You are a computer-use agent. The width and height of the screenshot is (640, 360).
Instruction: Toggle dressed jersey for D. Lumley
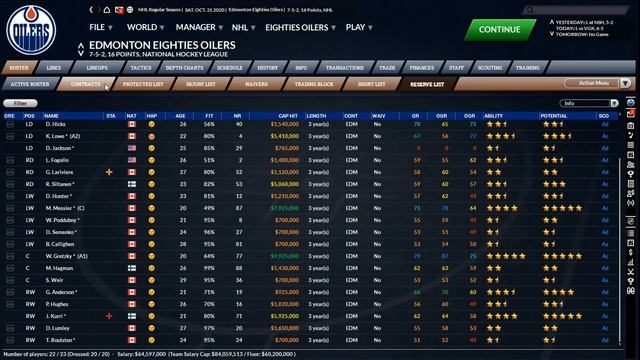pos(10,328)
